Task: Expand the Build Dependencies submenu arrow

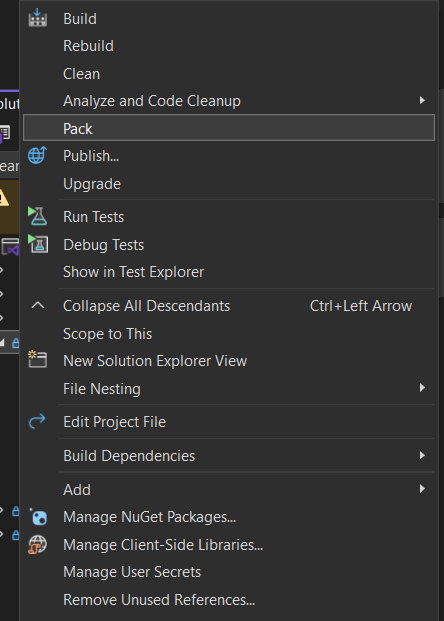Action: point(422,455)
